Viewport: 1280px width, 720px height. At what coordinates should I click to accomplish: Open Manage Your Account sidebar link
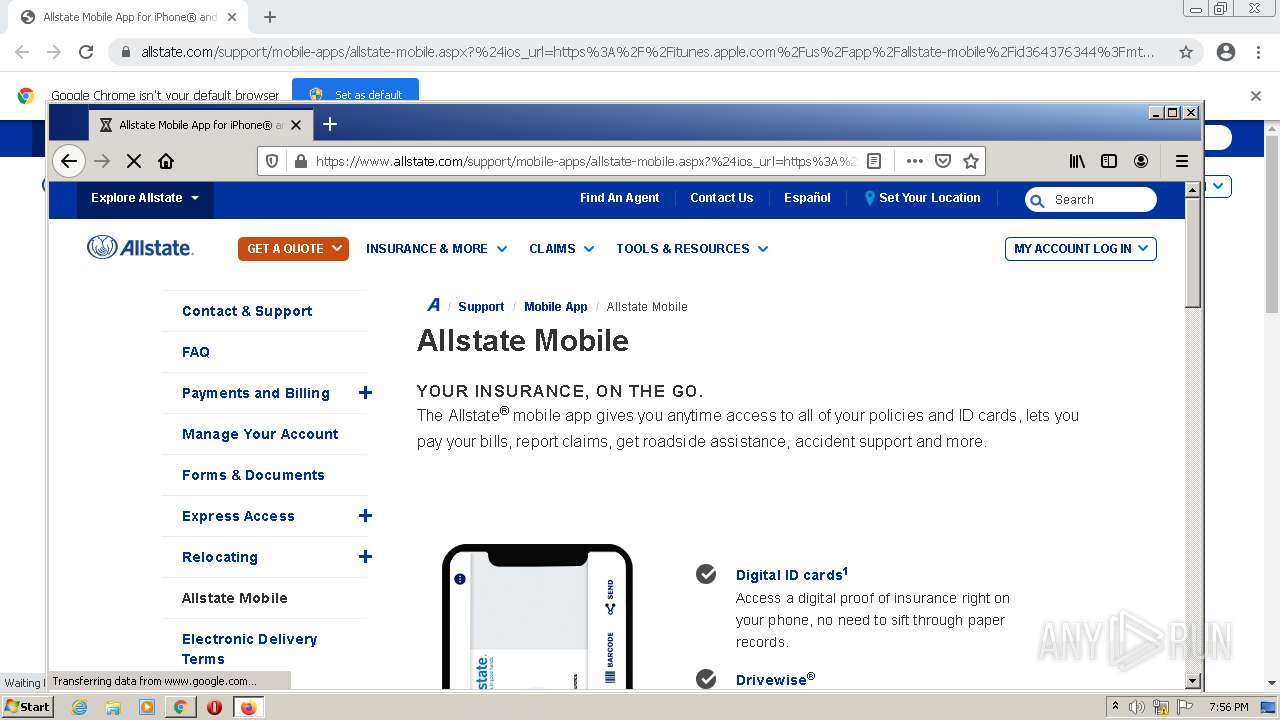[260, 434]
